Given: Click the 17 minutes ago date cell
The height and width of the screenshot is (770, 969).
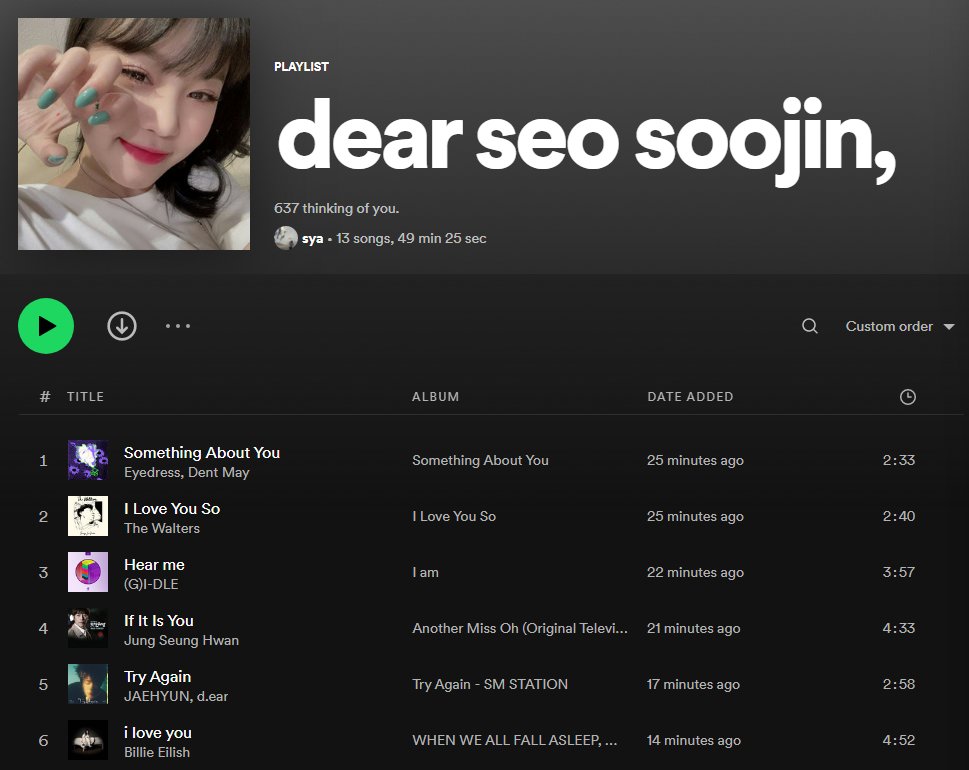Looking at the screenshot, I should coord(693,684).
